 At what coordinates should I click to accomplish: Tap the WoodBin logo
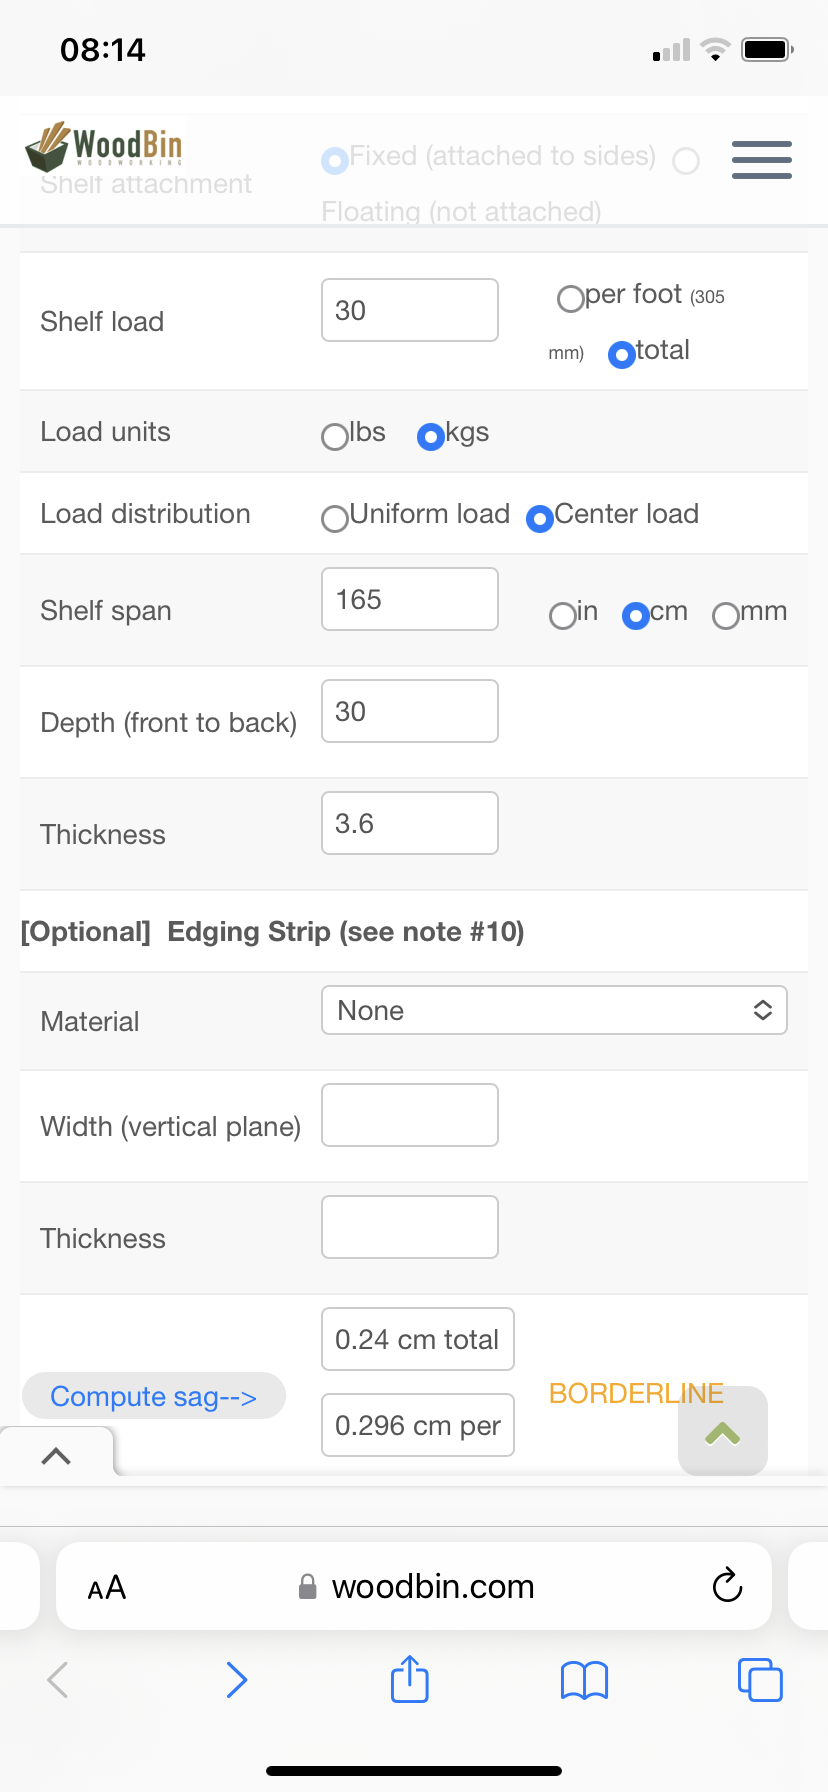(104, 146)
